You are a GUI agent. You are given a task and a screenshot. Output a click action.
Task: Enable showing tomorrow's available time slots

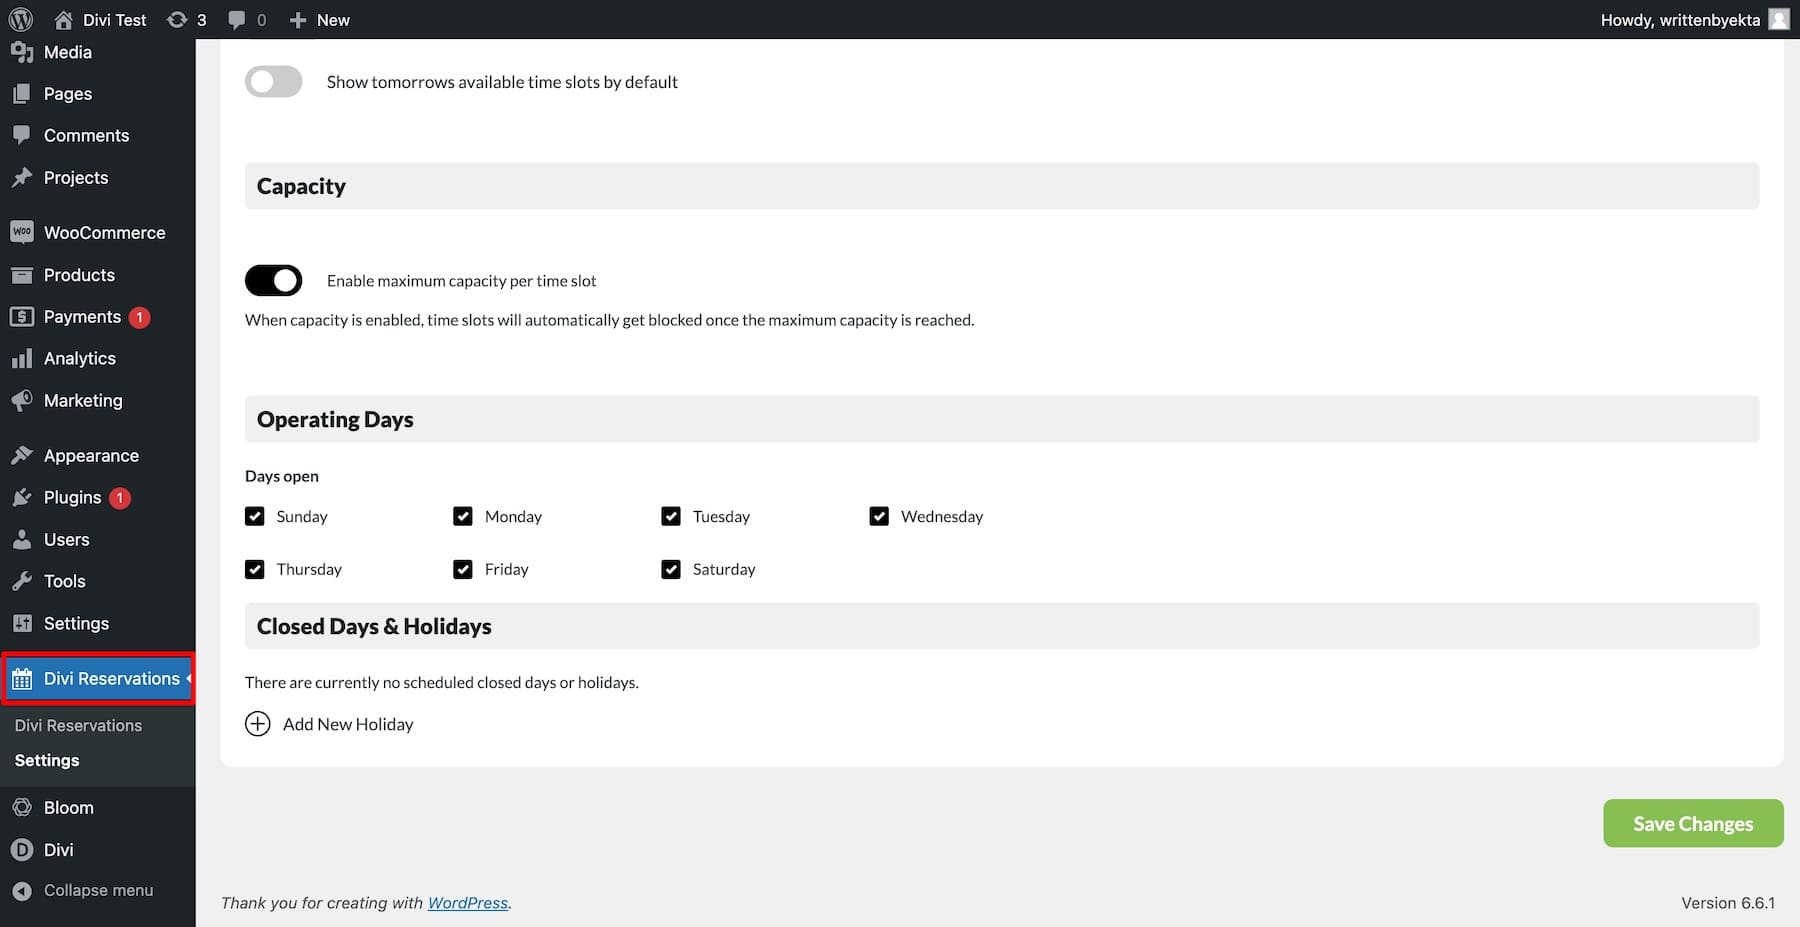click(273, 81)
